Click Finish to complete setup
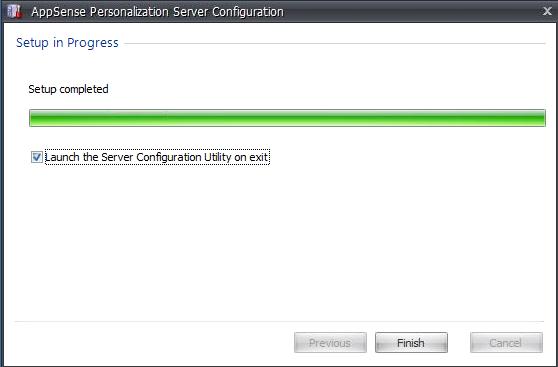 411,343
